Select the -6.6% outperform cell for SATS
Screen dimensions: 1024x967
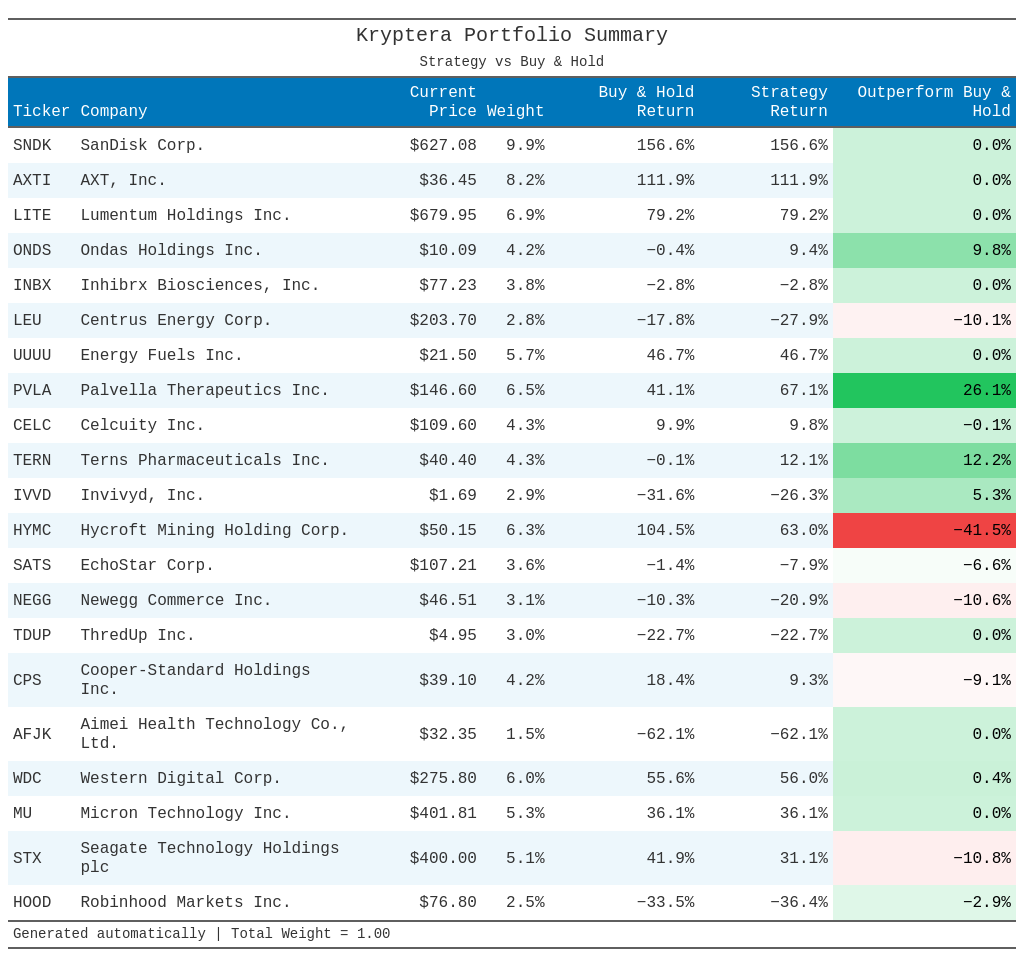(x=924, y=565)
